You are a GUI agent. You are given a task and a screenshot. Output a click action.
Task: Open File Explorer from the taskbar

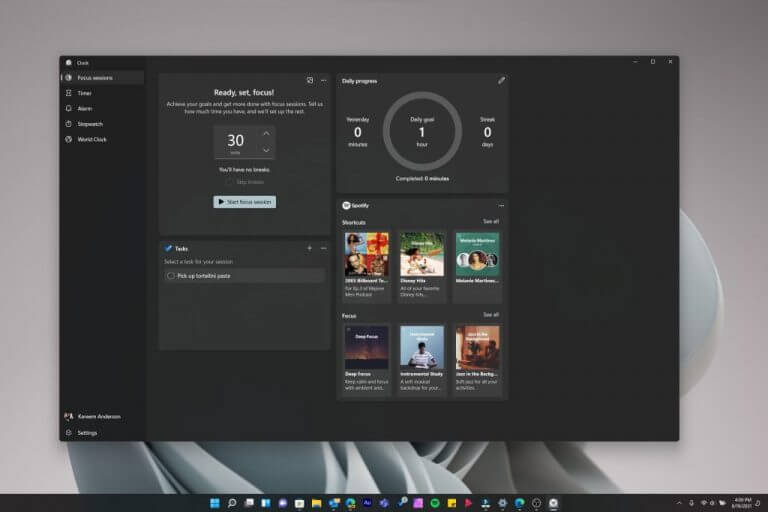click(316, 503)
